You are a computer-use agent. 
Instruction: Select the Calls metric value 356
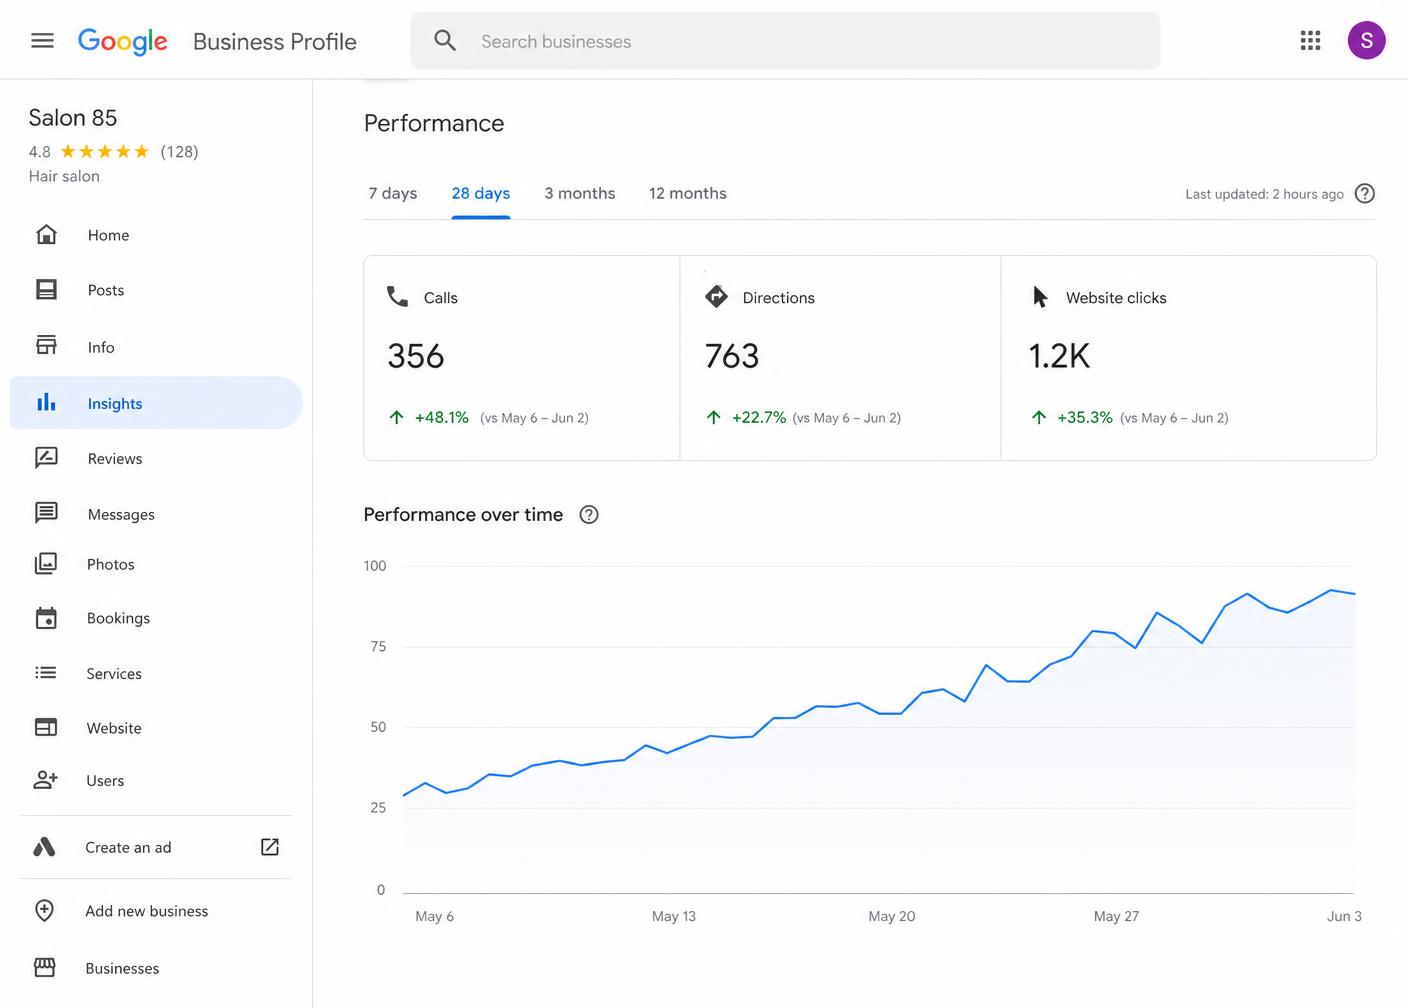pos(415,356)
